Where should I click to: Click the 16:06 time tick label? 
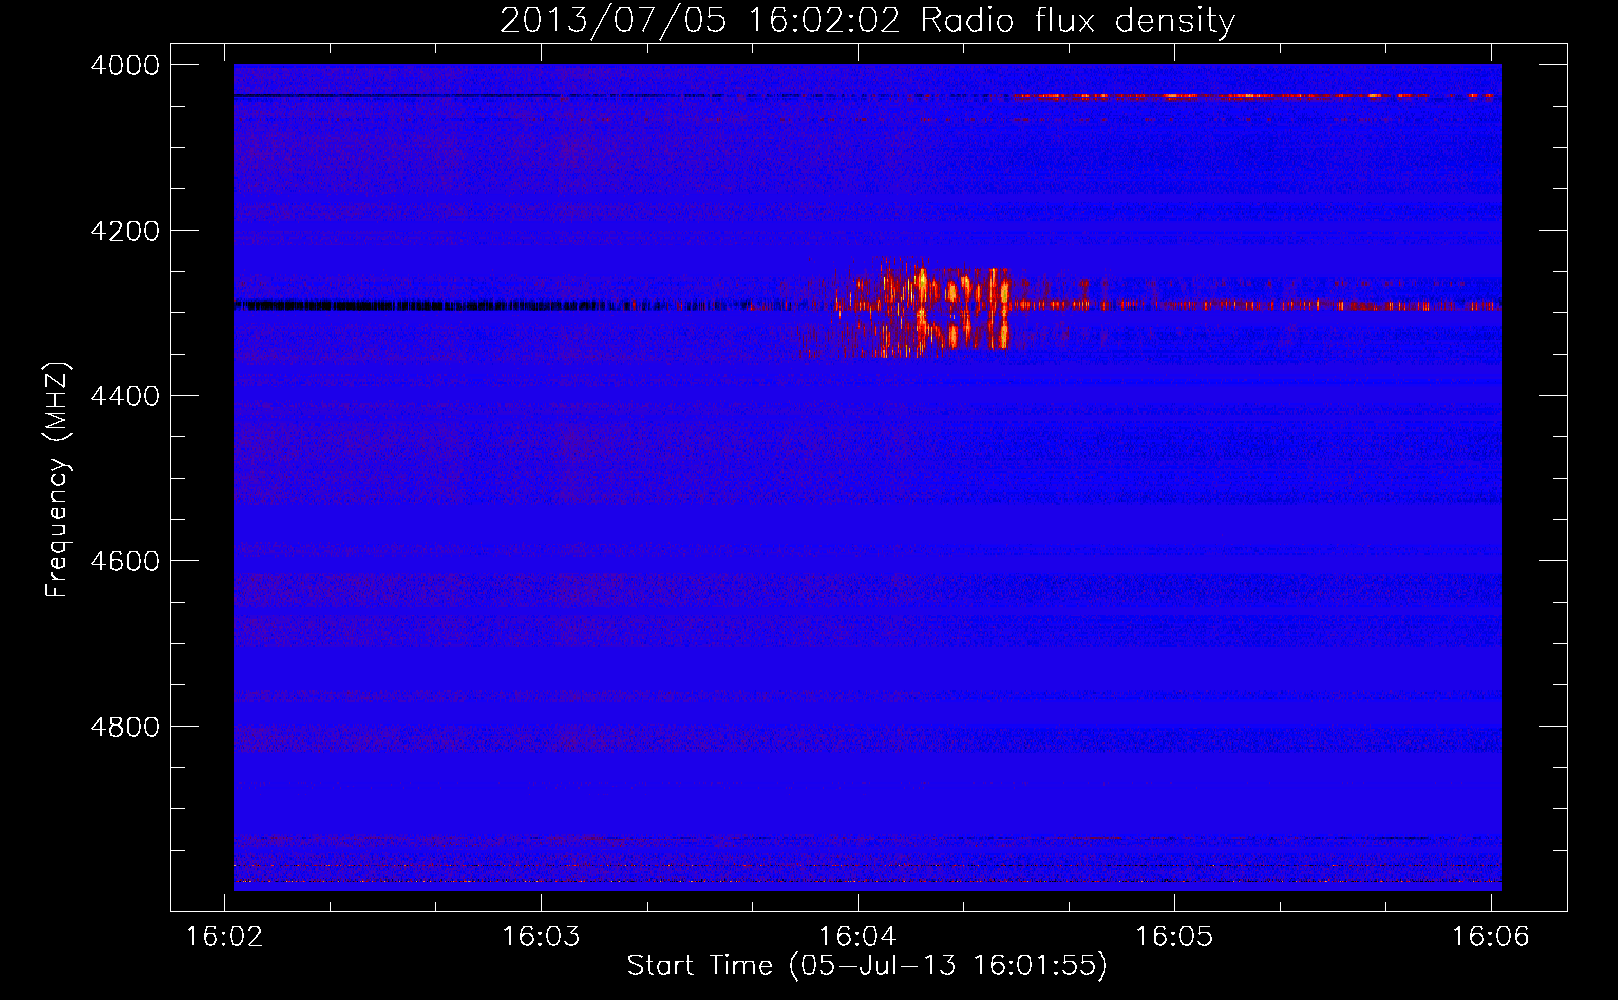coord(1491,936)
